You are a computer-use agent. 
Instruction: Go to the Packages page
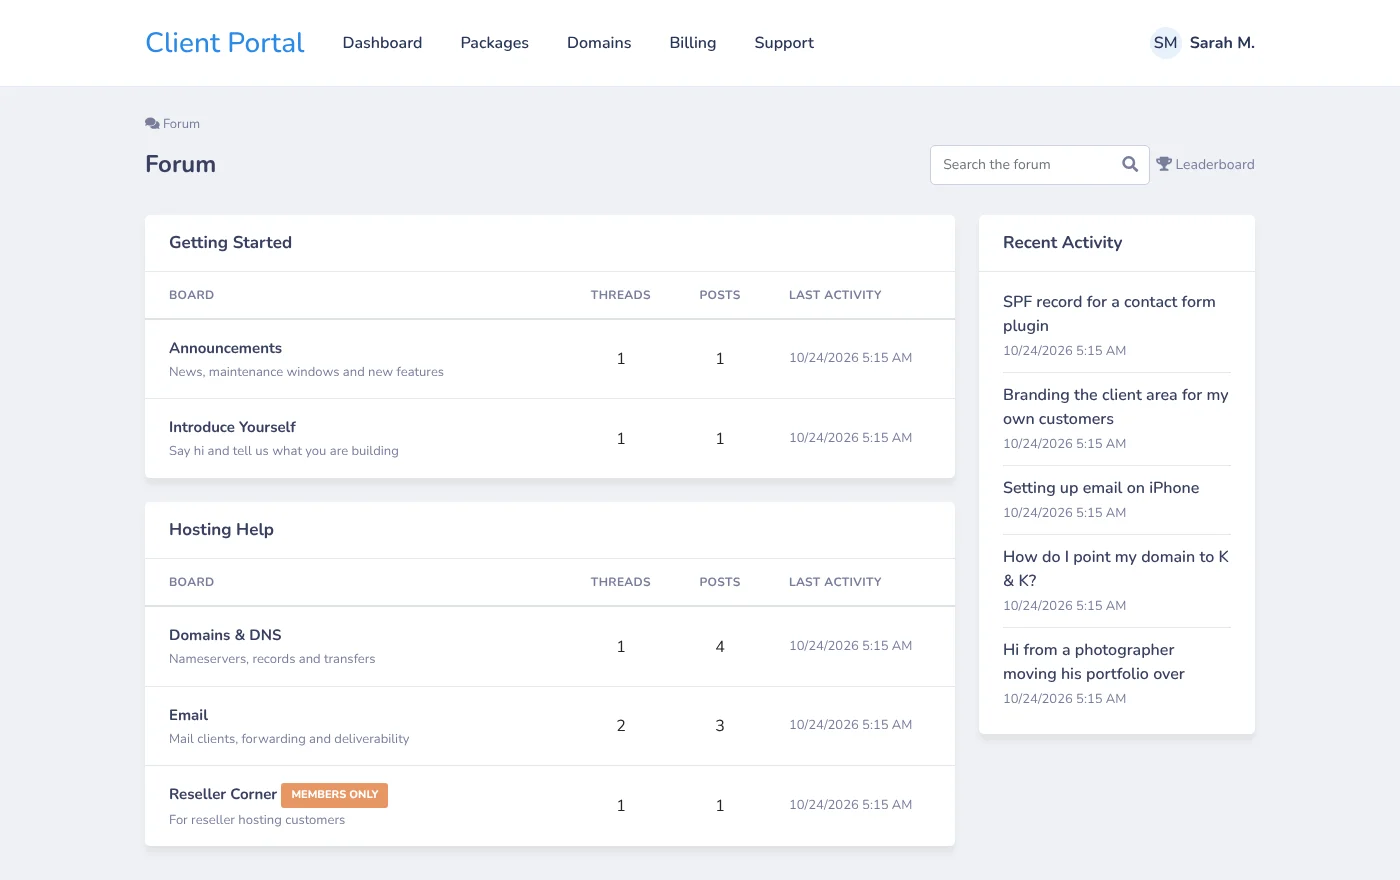coord(495,43)
